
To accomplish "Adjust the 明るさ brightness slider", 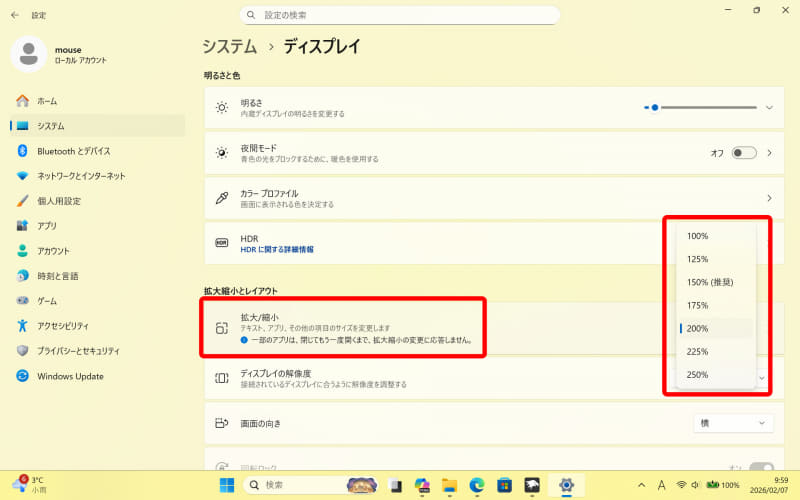I will click(700, 108).
